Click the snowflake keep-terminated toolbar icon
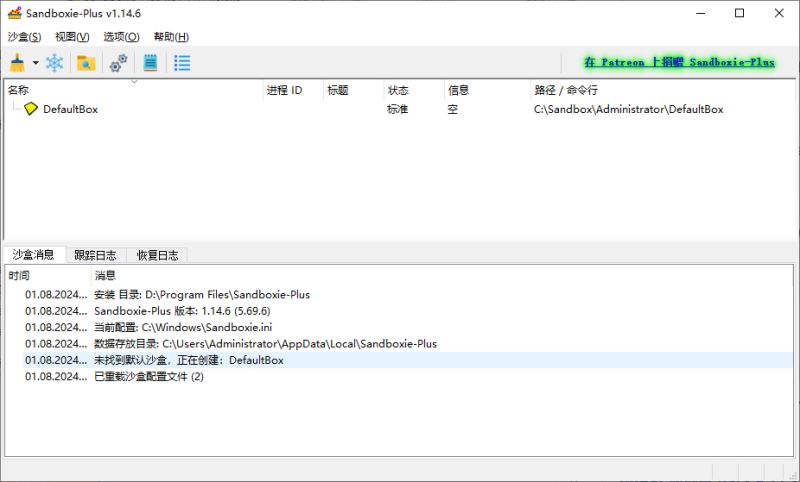 [55, 63]
